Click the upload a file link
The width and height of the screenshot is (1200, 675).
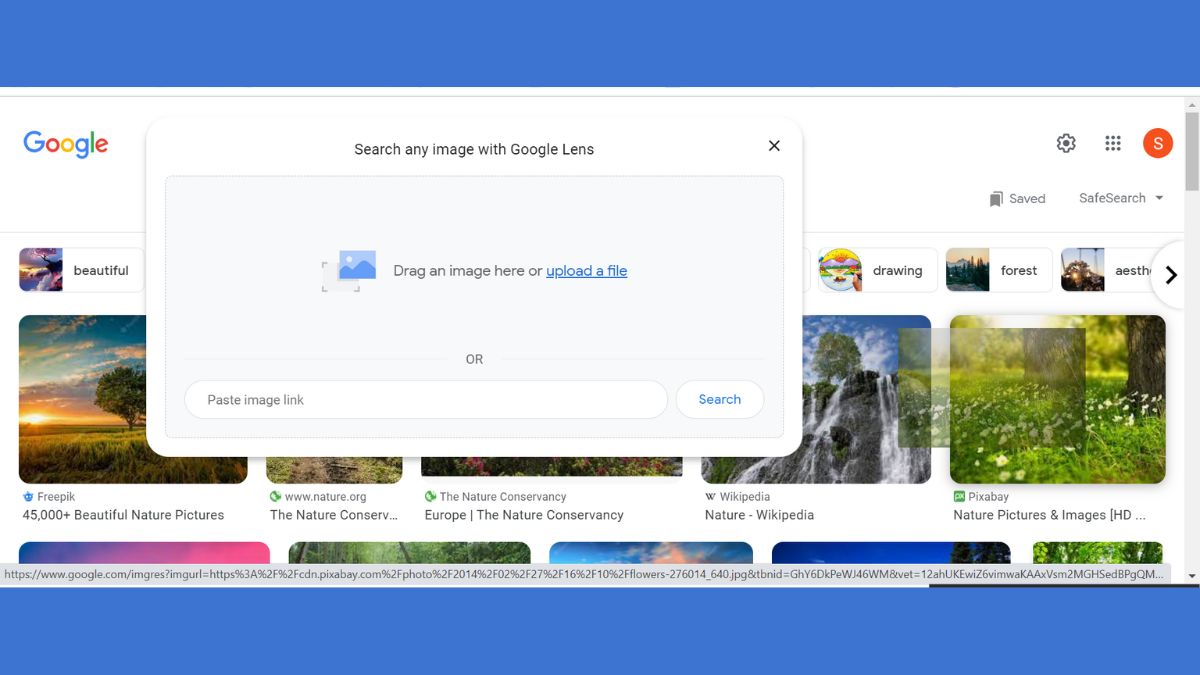pos(586,271)
